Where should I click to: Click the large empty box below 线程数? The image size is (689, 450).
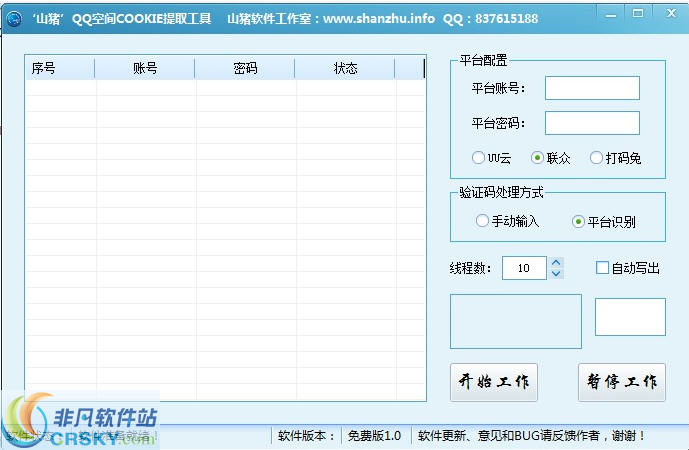pos(516,321)
